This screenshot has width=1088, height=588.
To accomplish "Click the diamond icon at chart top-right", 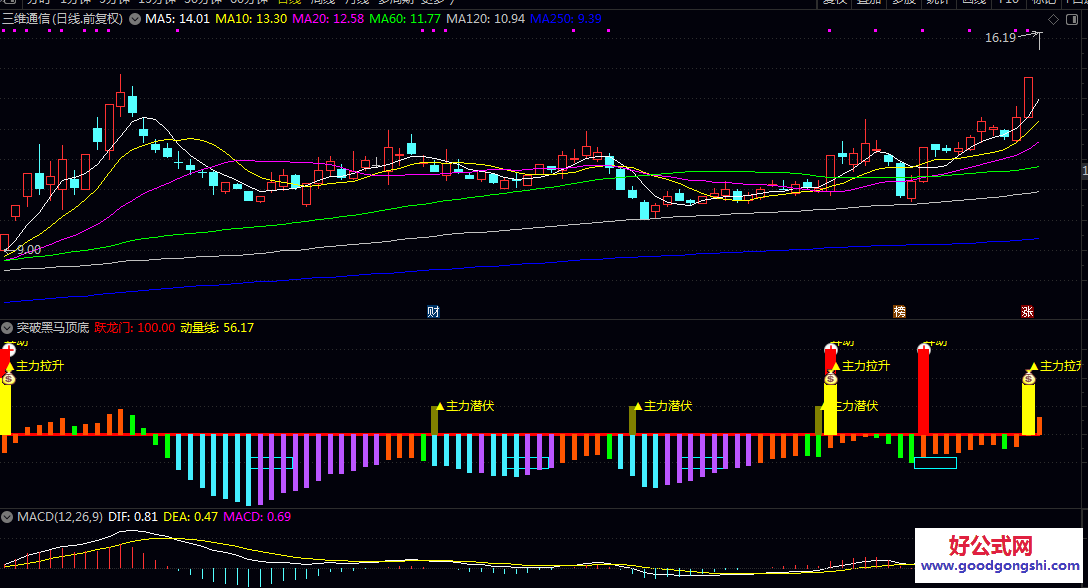I will (1052, 19).
